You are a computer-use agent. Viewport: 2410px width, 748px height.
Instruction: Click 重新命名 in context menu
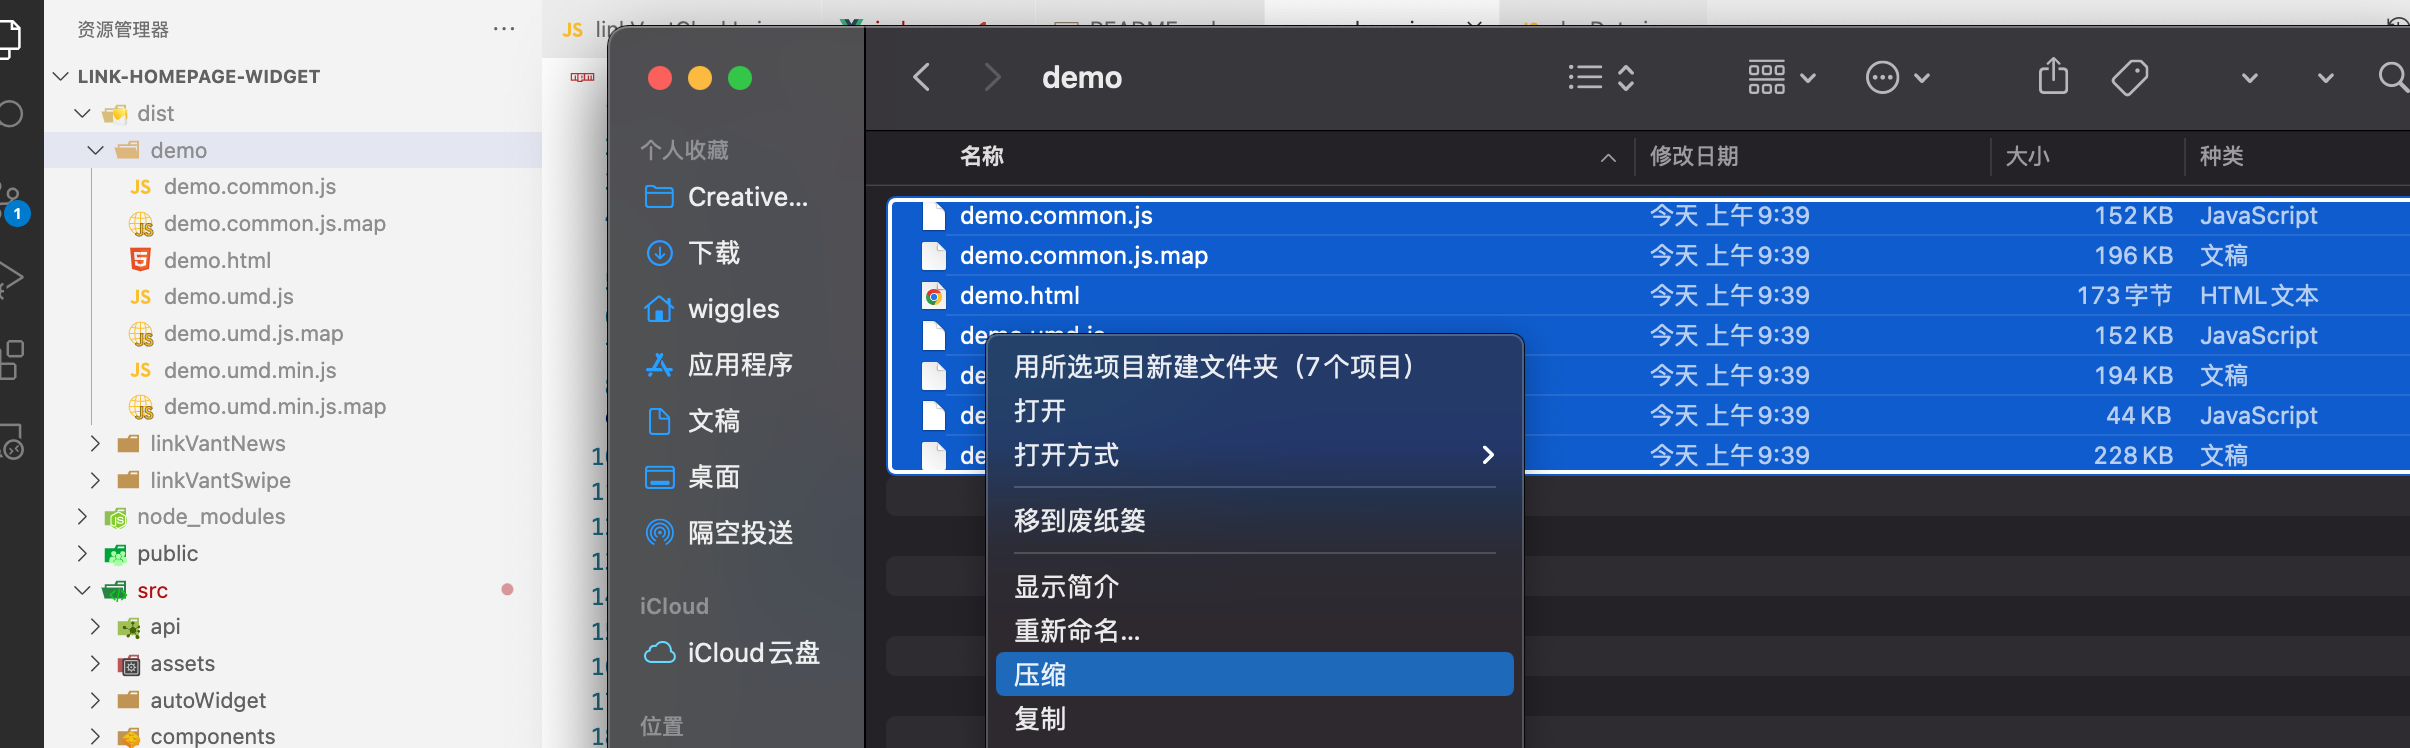click(1076, 631)
